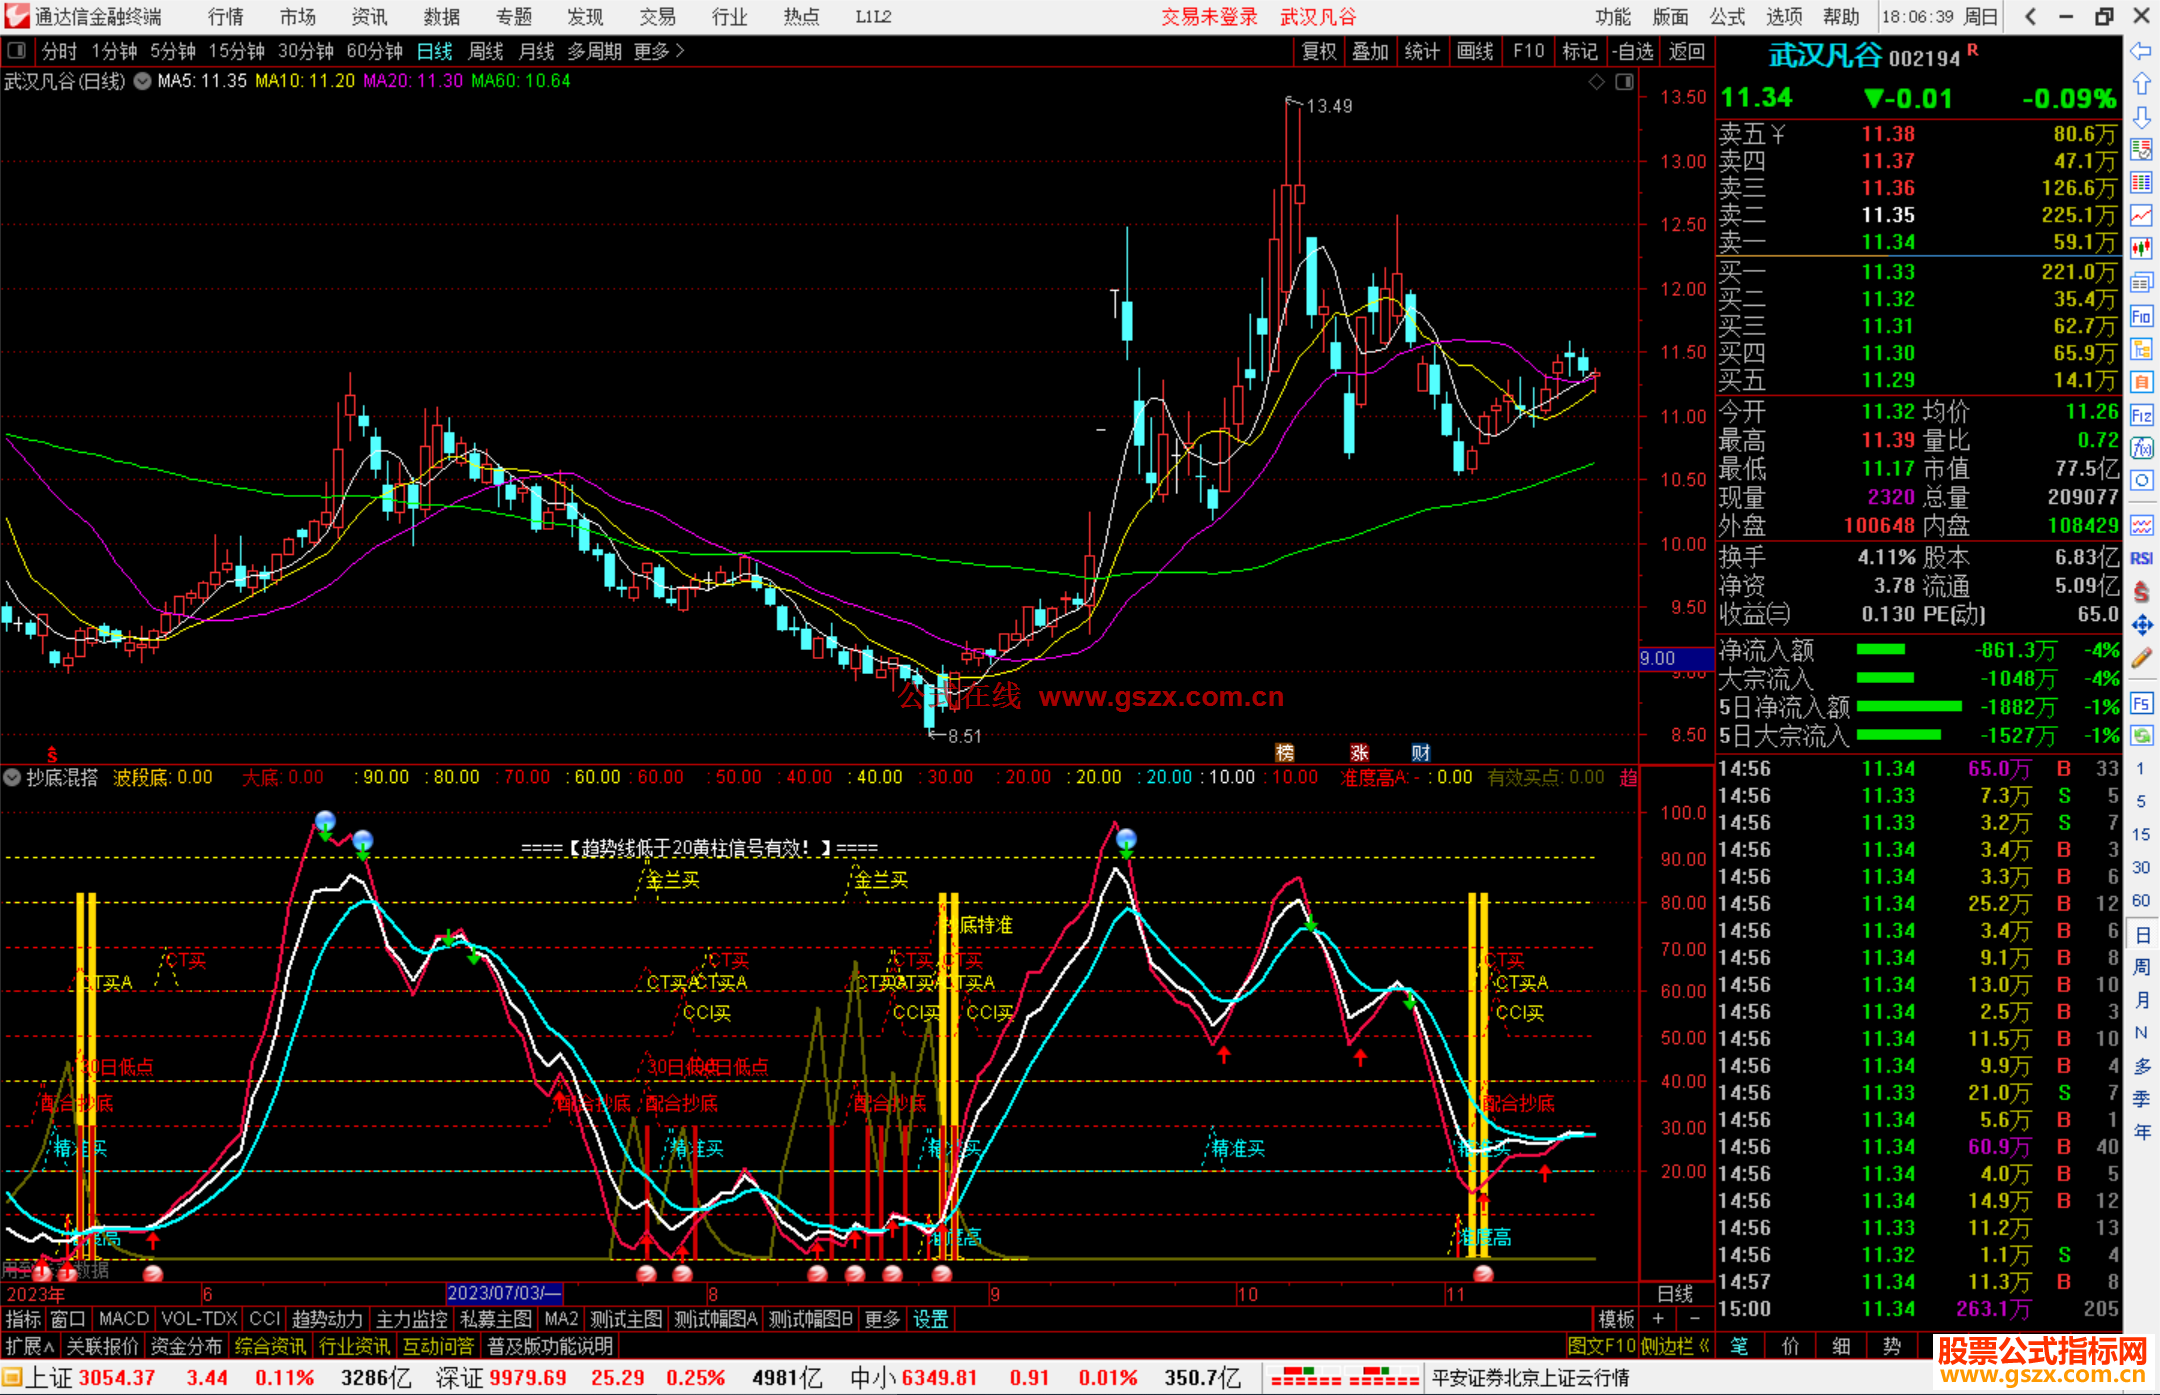This screenshot has height=1395, width=2160.
Task: Switch to the MACD indicator tab
Action: point(123,1319)
